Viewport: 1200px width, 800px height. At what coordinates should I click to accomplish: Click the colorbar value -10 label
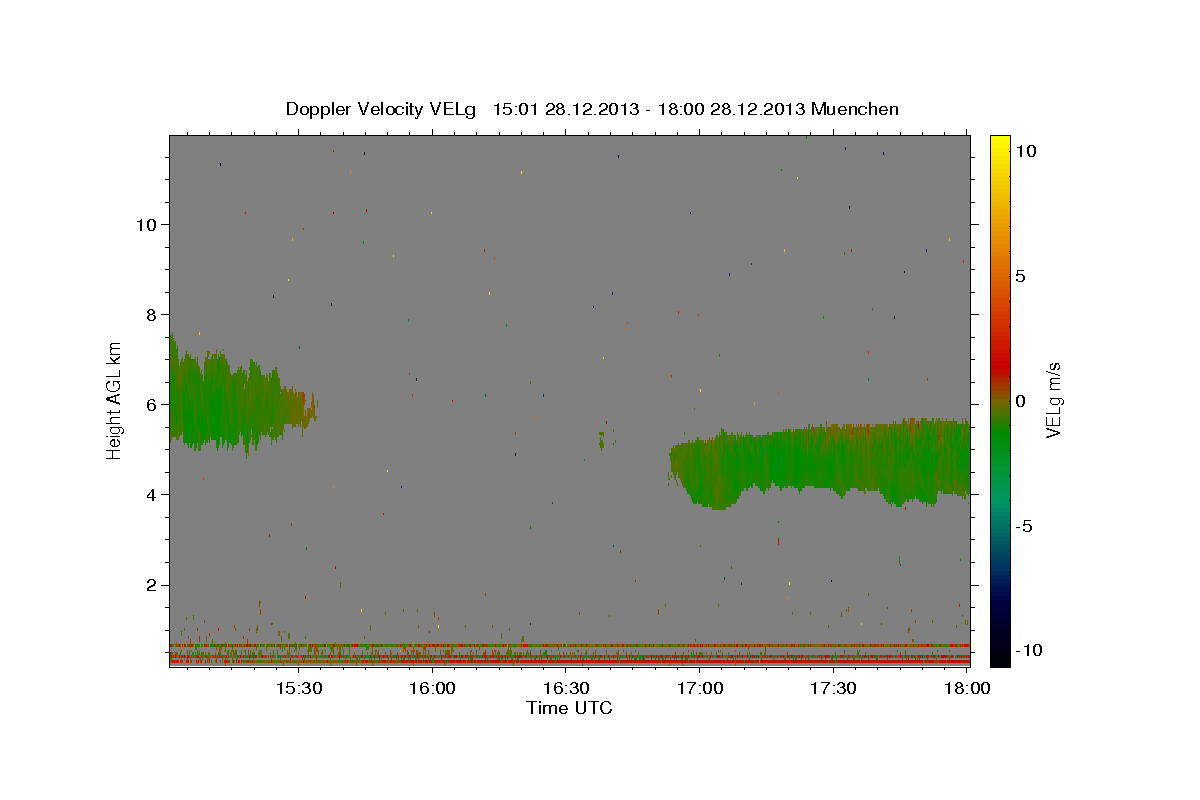click(1027, 651)
